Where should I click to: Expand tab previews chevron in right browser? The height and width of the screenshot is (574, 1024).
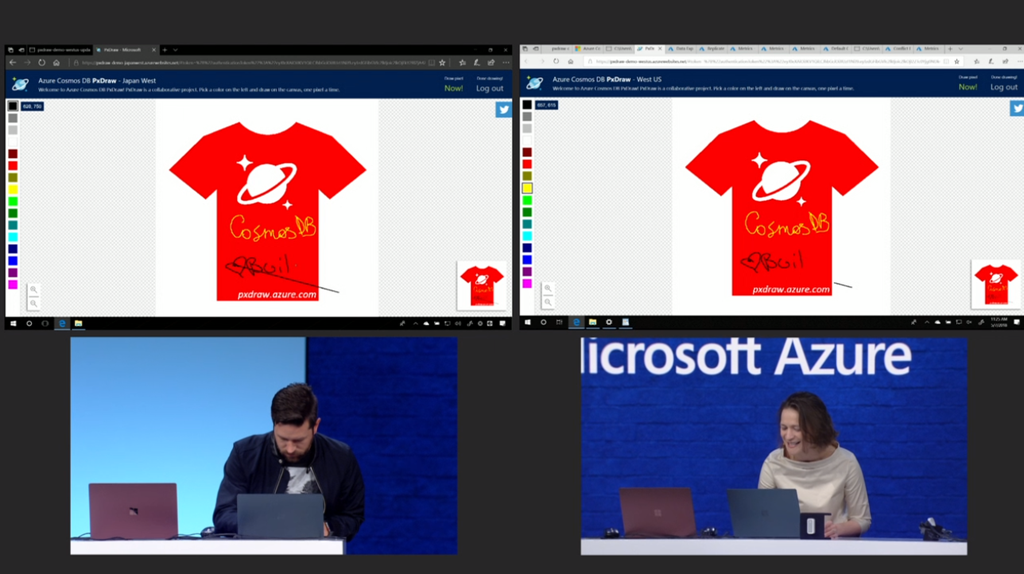coord(960,48)
